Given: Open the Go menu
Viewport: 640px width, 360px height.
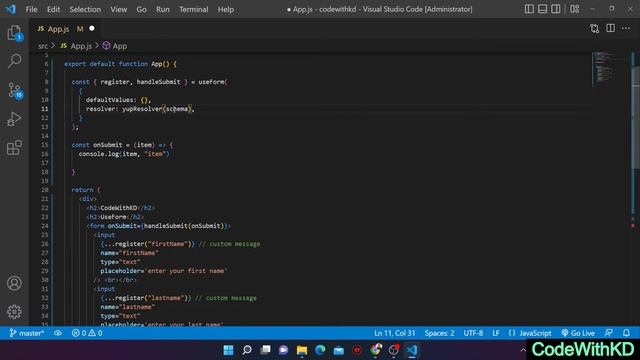Looking at the screenshot, I should 141,9.
